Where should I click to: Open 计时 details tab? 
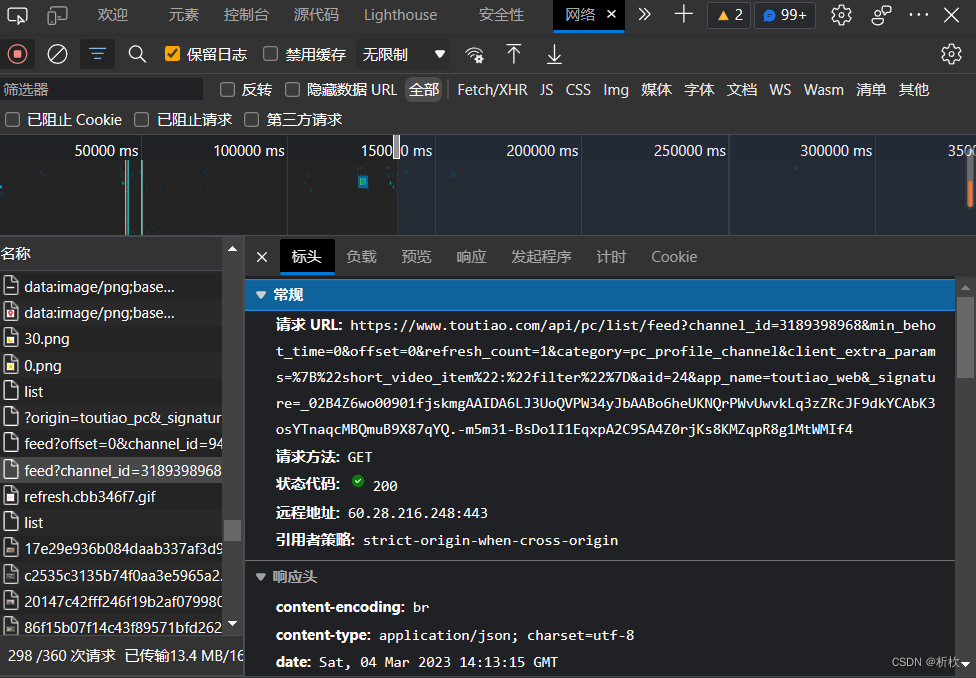tap(611, 257)
